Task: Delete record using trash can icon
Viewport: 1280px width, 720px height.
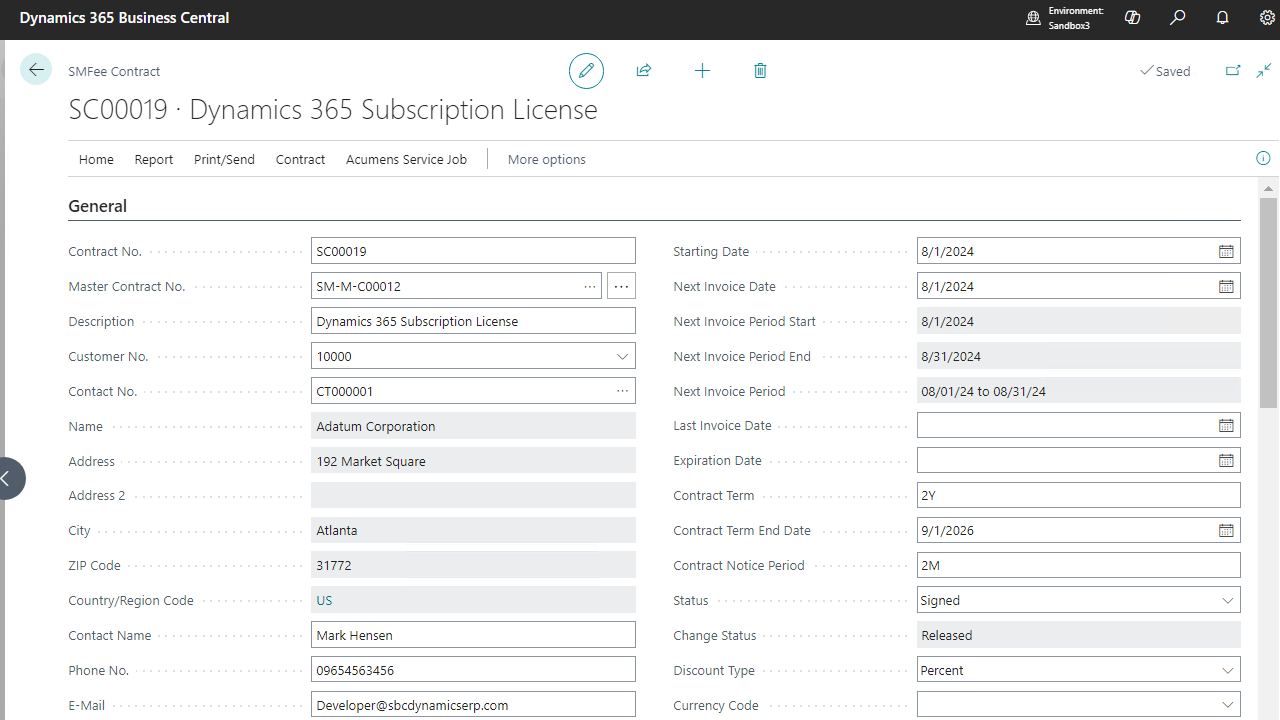Action: 760,71
